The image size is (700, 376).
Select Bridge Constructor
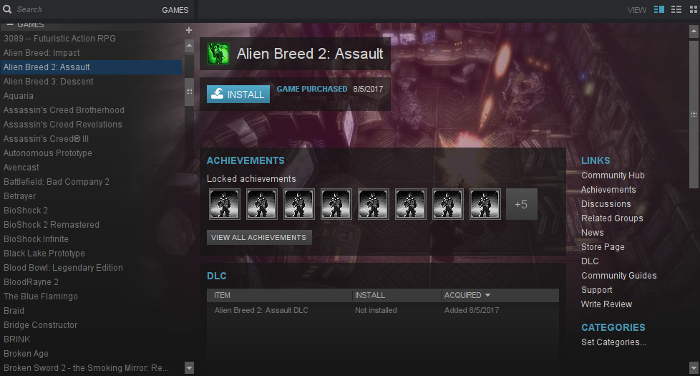click(x=92, y=325)
